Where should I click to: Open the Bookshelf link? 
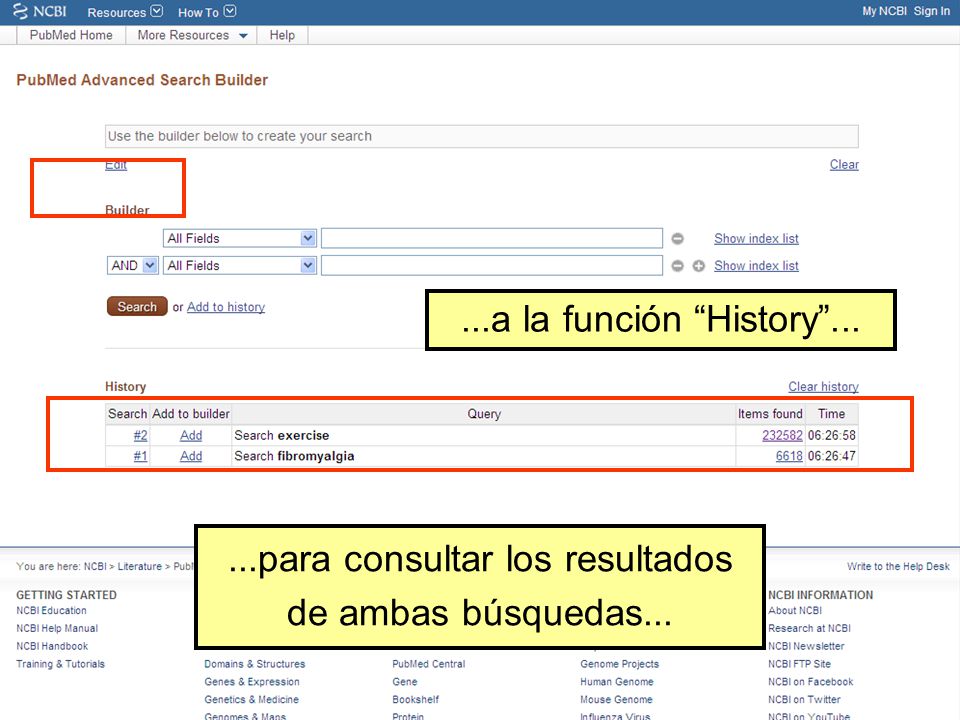coord(416,699)
